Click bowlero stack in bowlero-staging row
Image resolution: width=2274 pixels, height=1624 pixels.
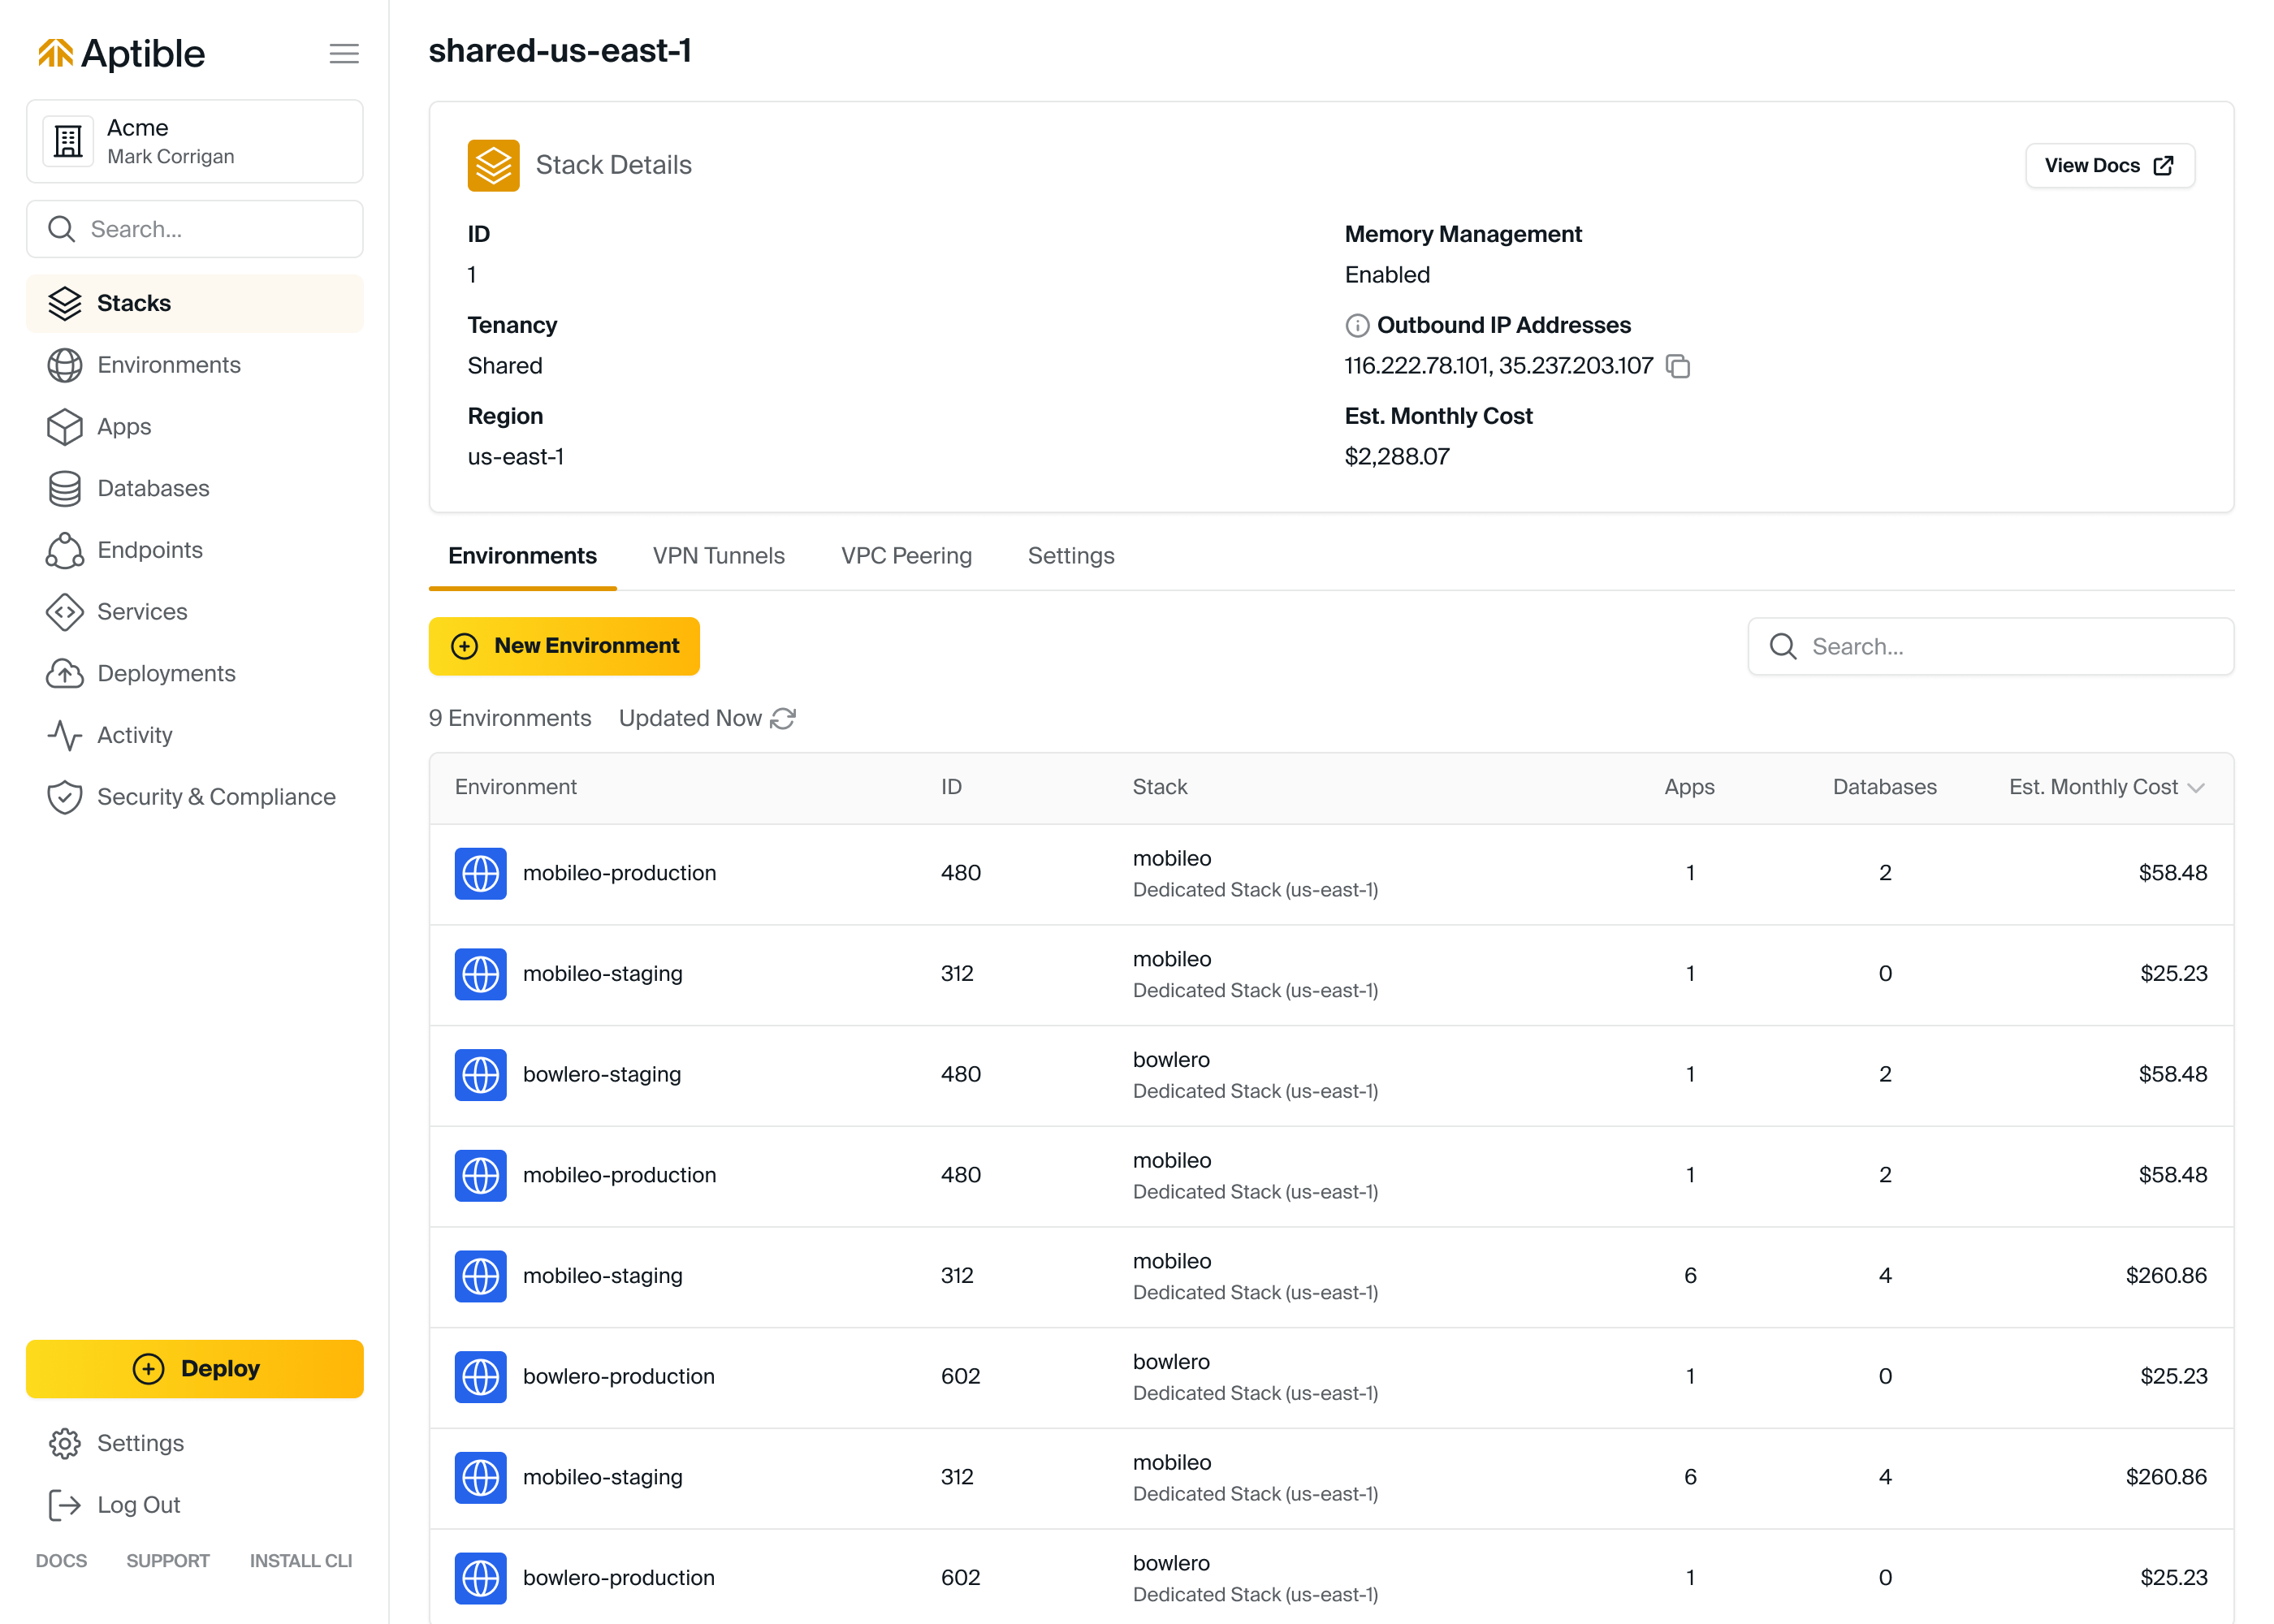pos(1171,1059)
